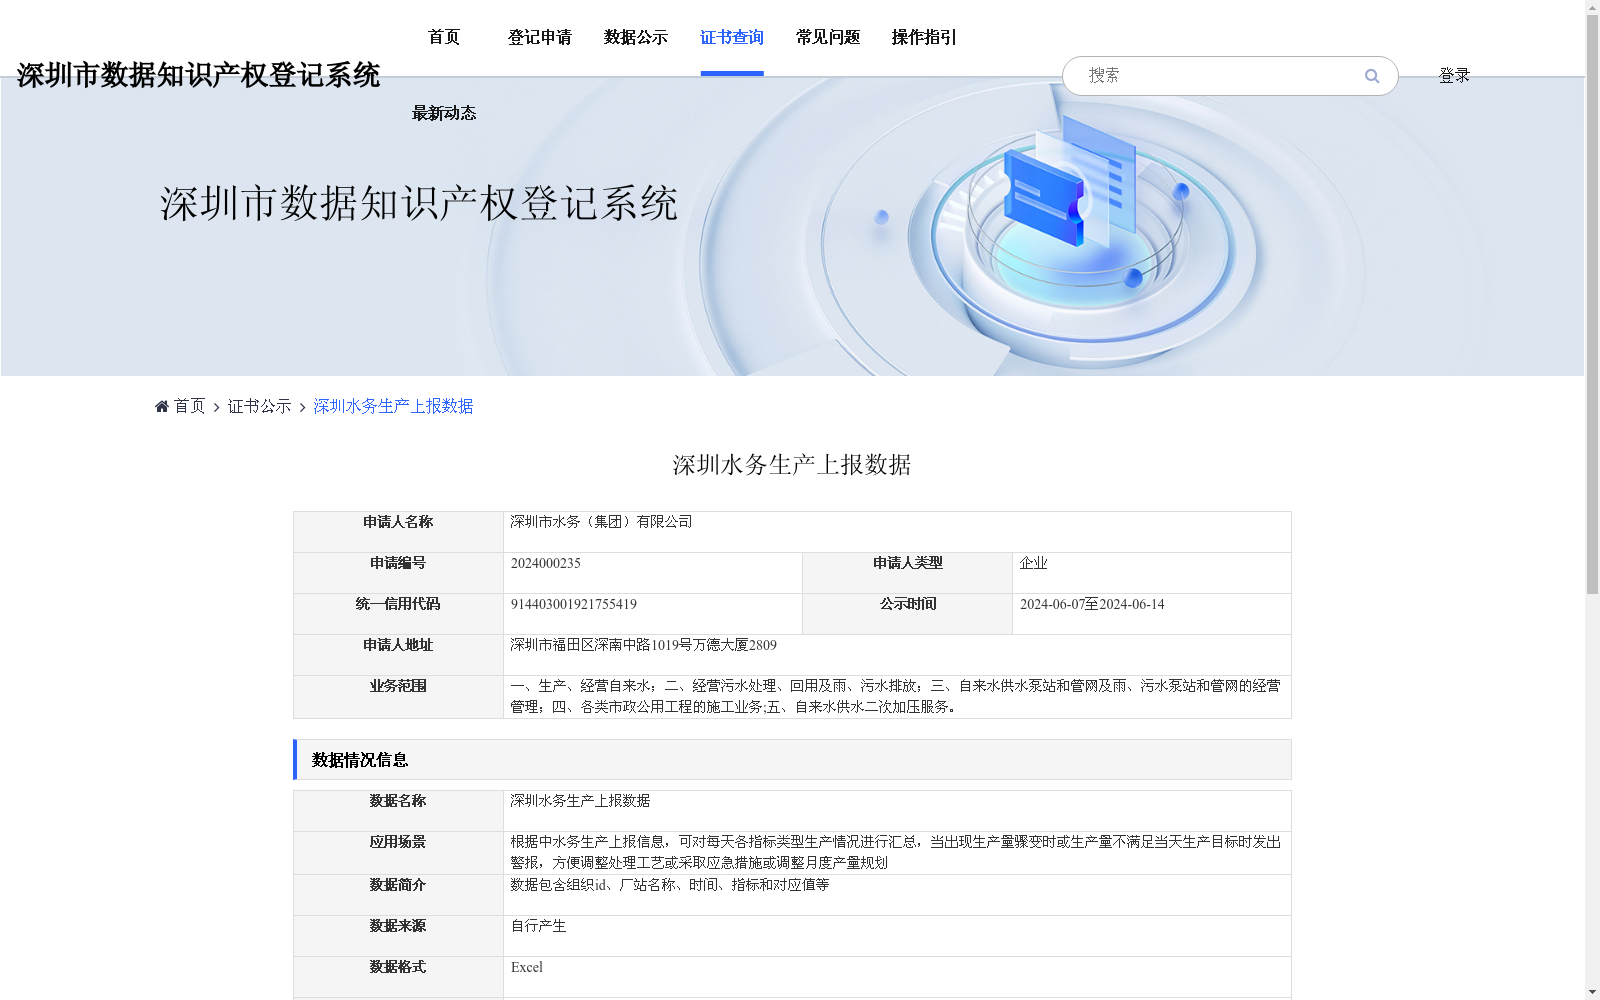Click the 申请人类型 label cell
This screenshot has width=1600, height=1000.
point(908,573)
